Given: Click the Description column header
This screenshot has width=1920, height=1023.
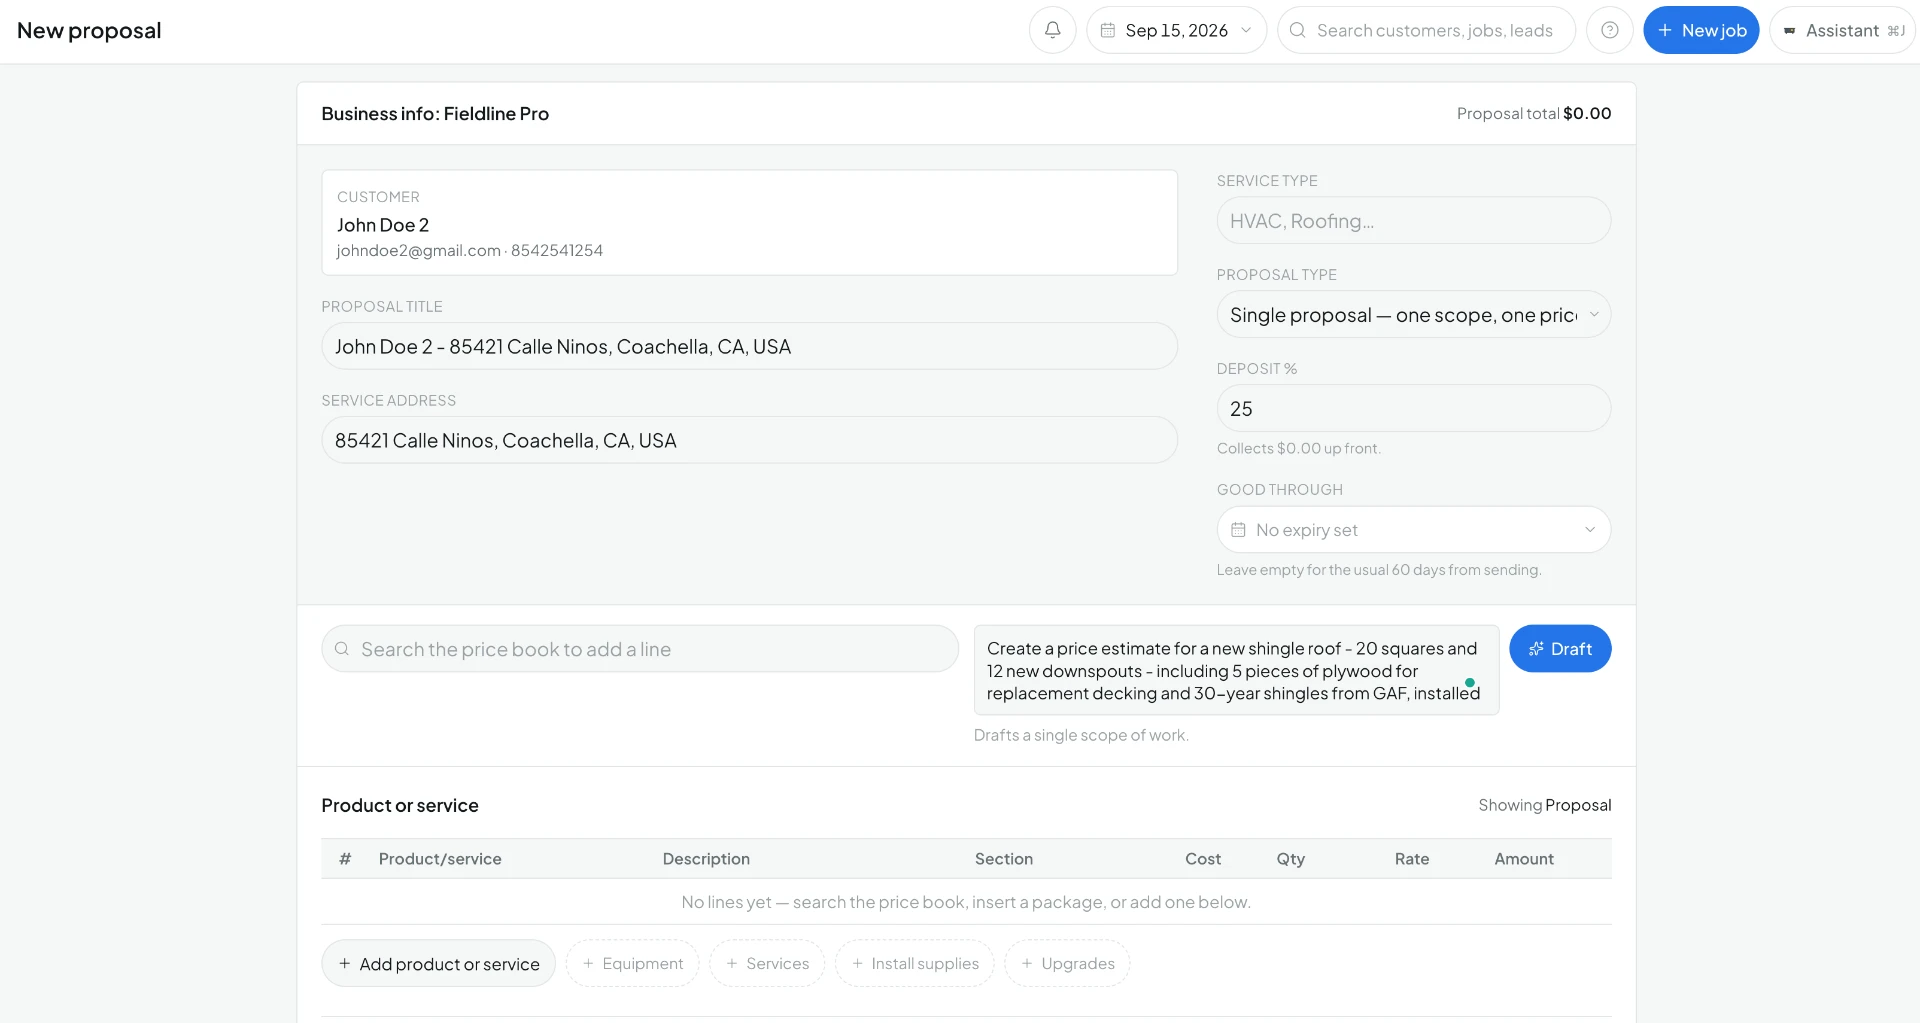Looking at the screenshot, I should coord(706,859).
